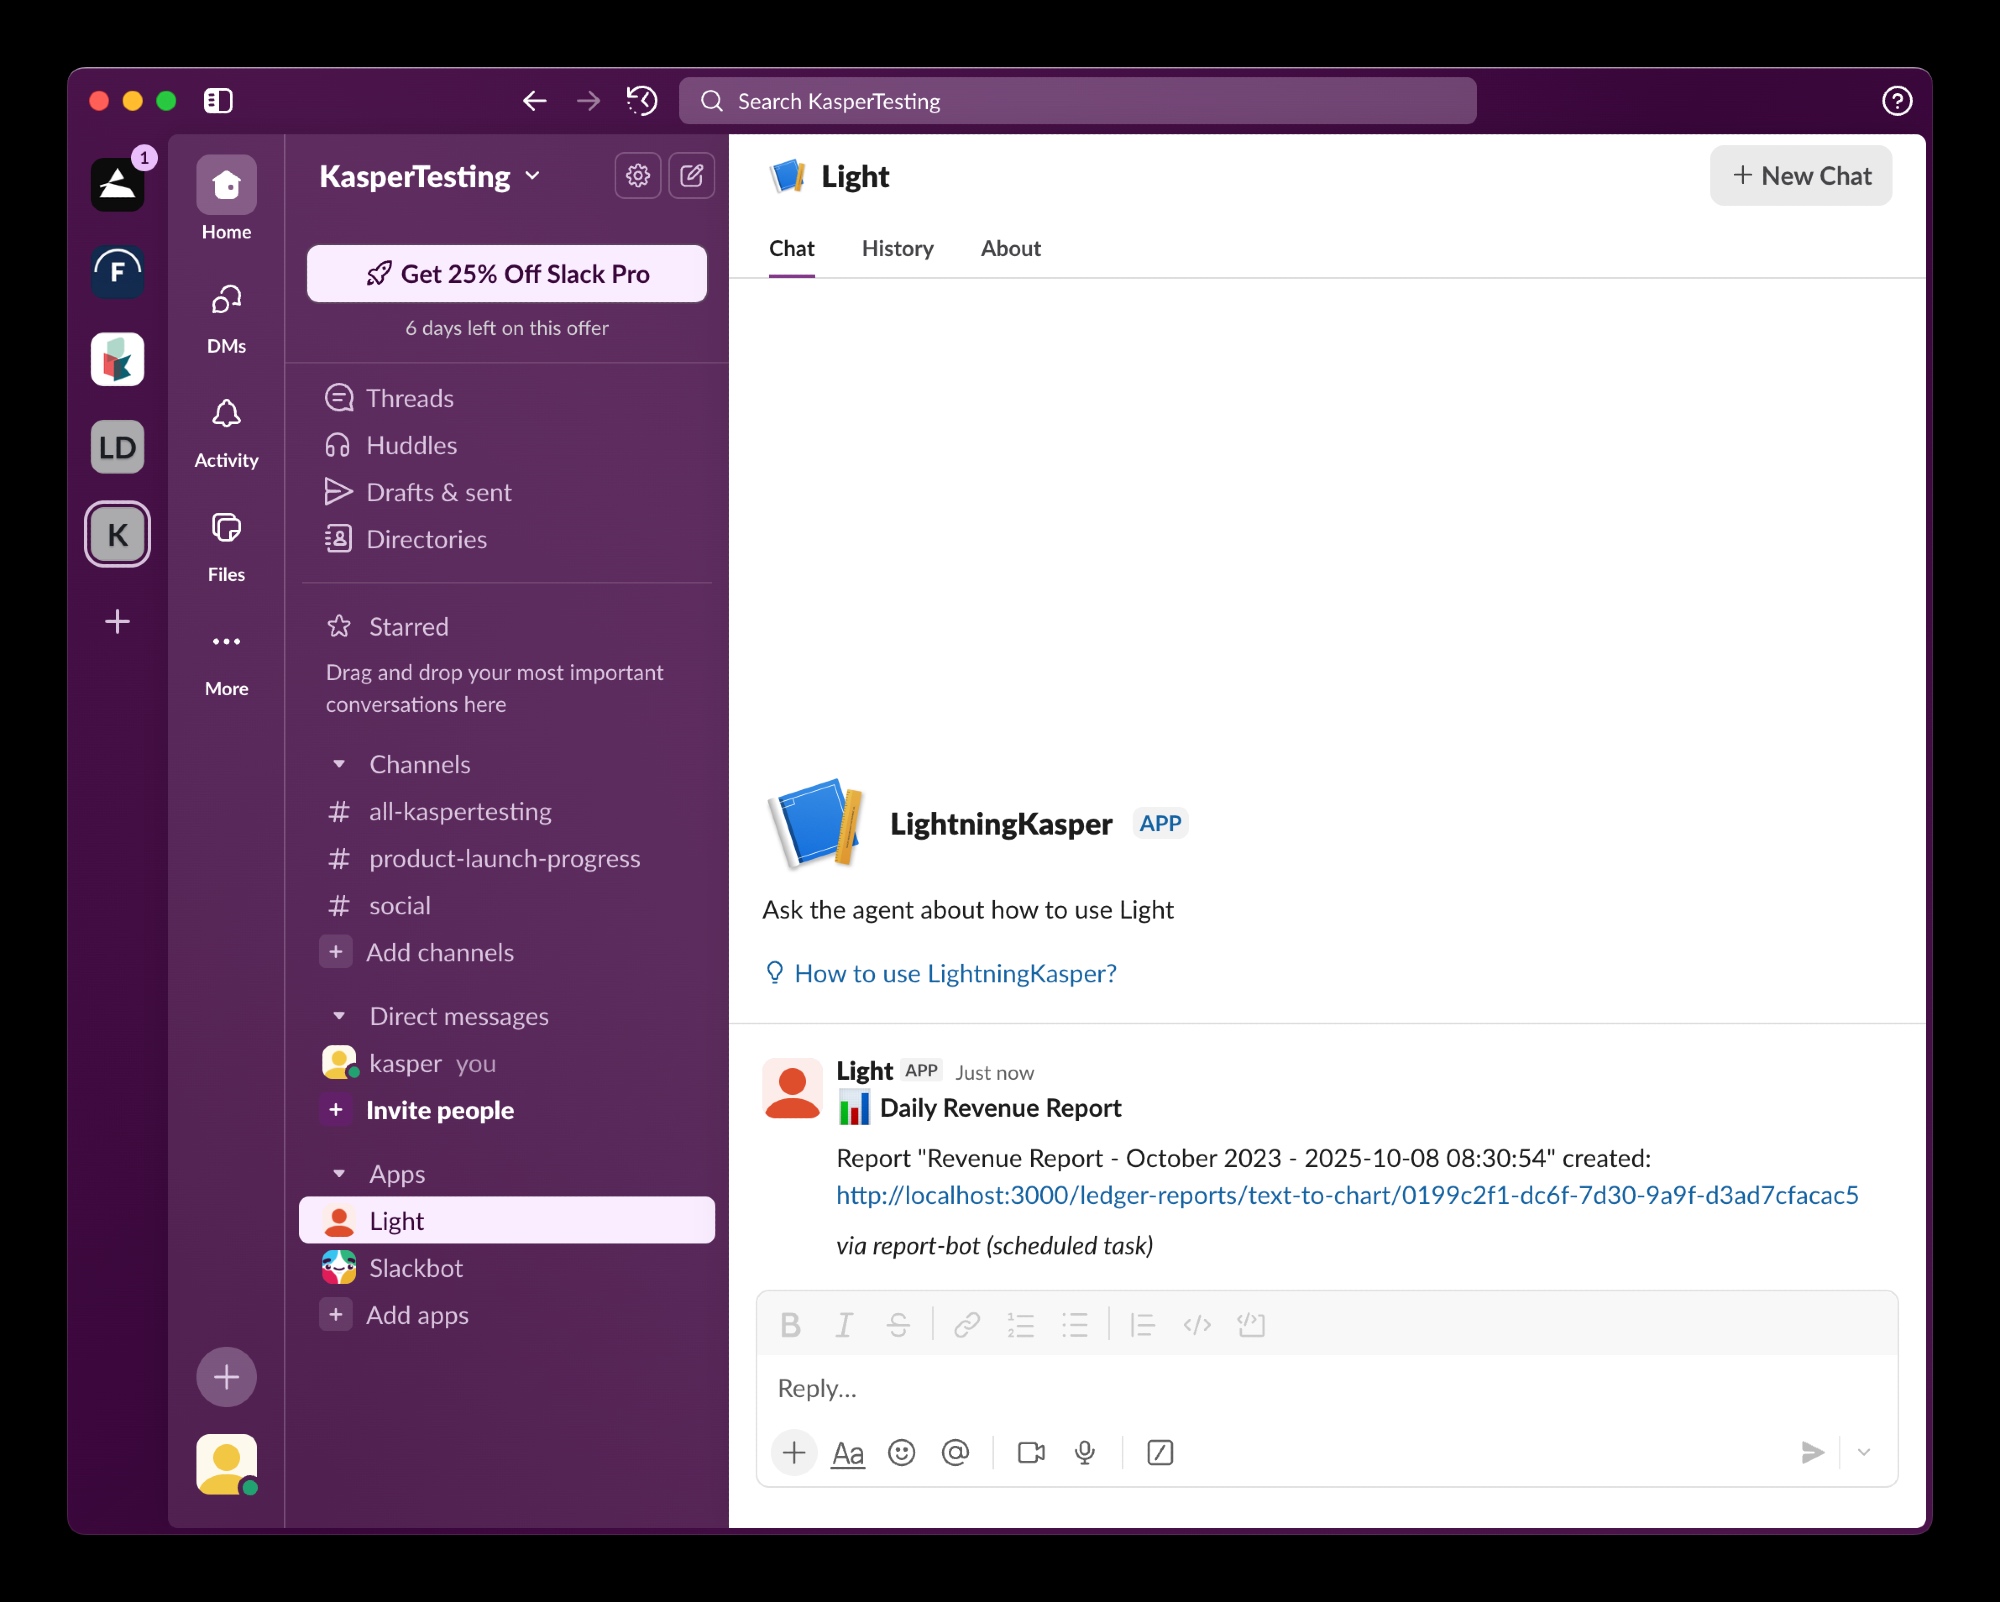This screenshot has width=2000, height=1602.
Task: Select the Chat tab
Action: [x=791, y=248]
